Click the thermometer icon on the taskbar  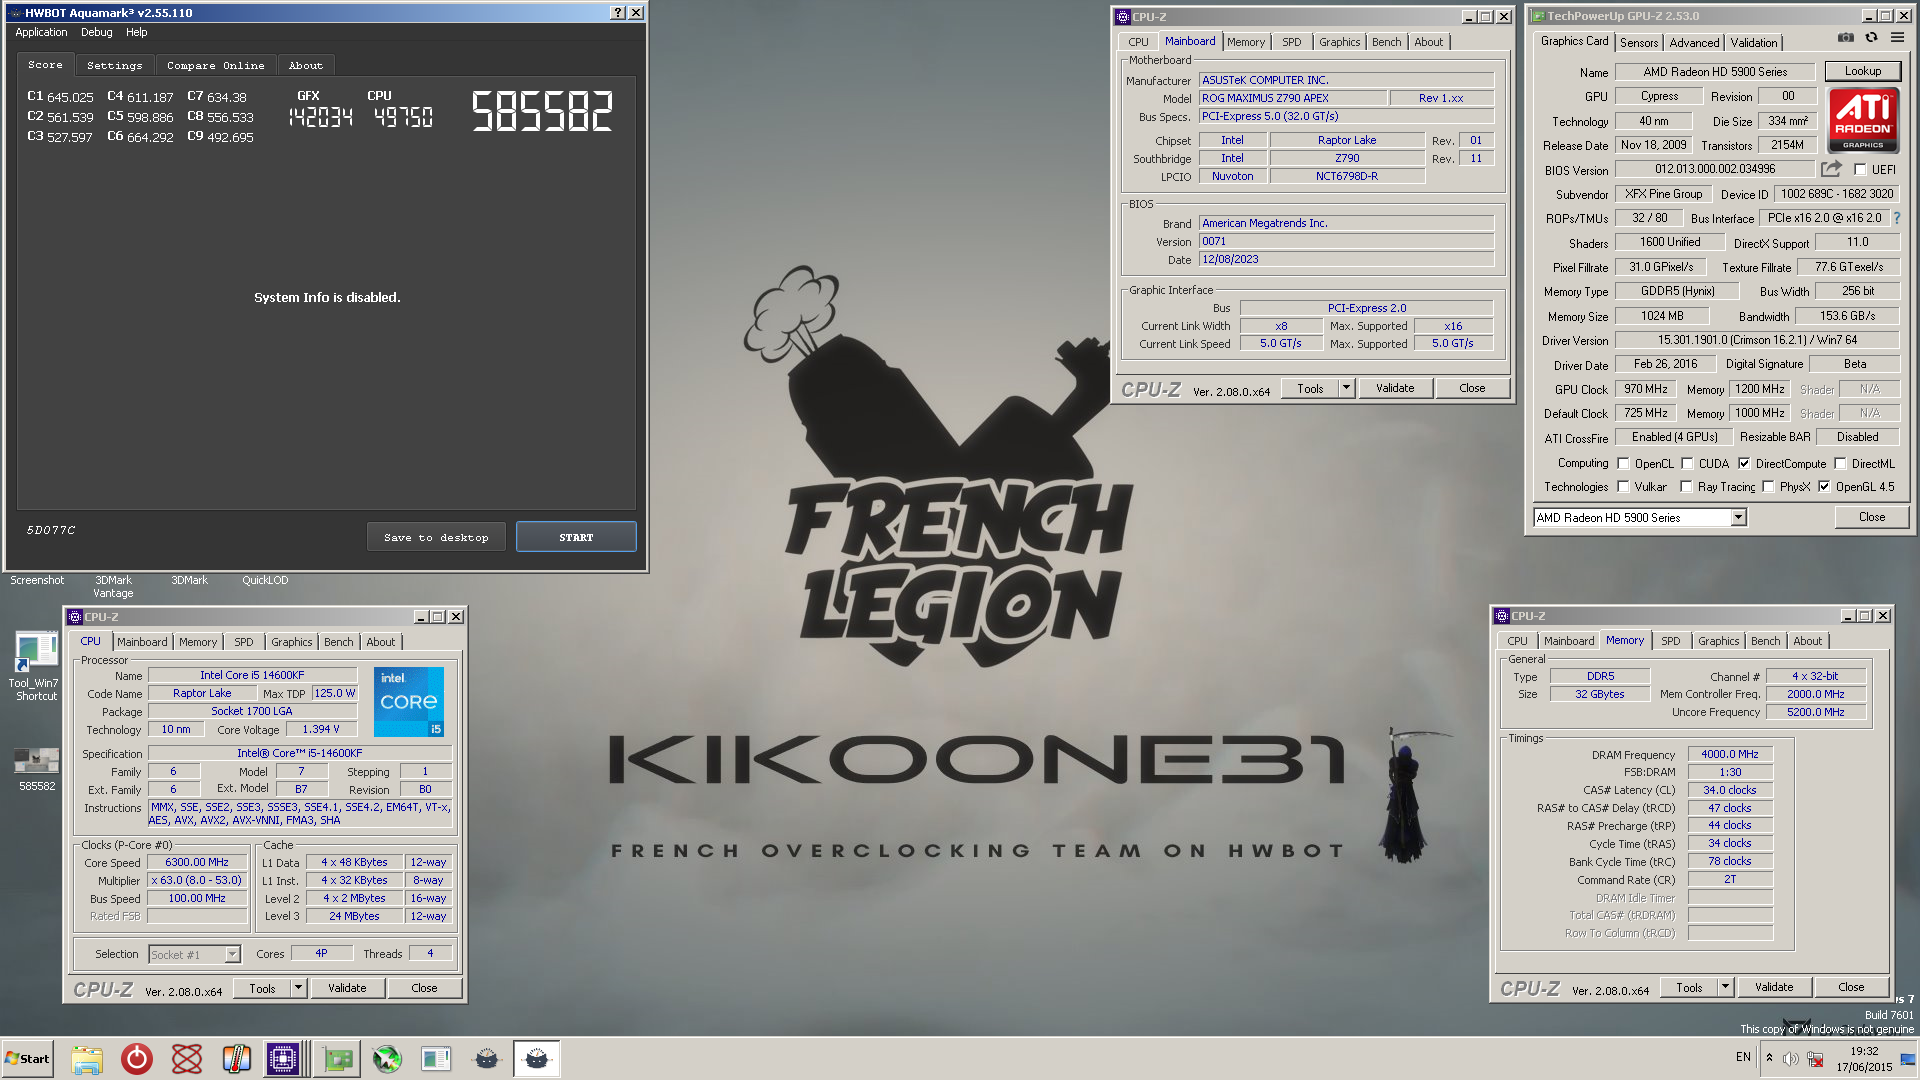coord(236,1059)
